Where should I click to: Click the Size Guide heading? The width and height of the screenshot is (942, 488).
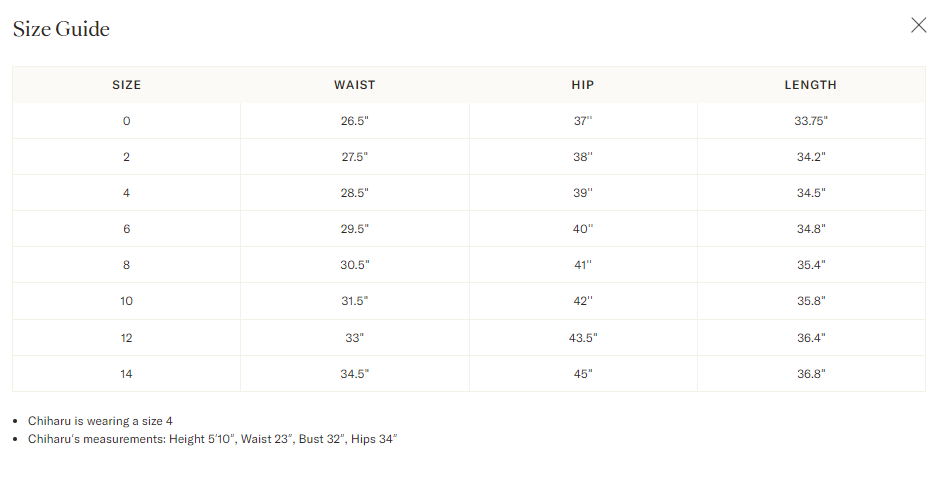[61, 29]
